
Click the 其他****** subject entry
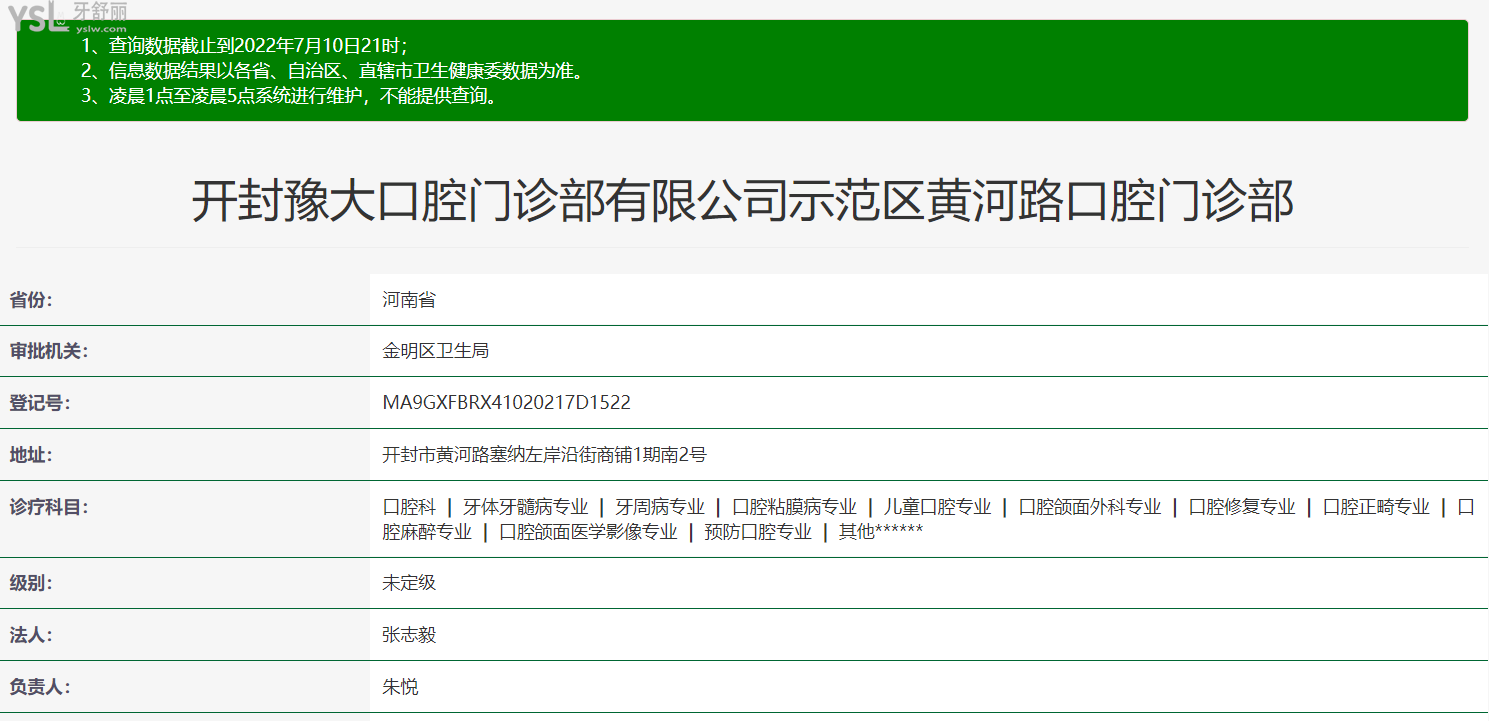point(880,532)
